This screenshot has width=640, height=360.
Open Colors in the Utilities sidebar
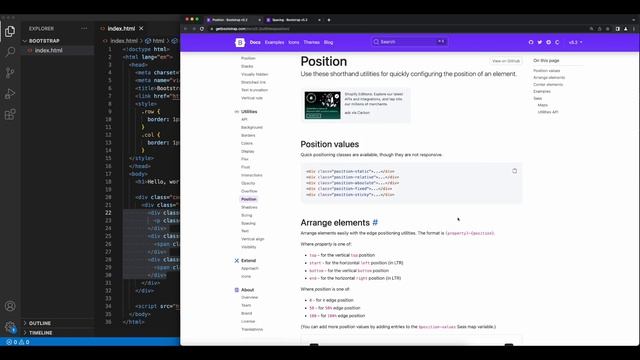247,143
